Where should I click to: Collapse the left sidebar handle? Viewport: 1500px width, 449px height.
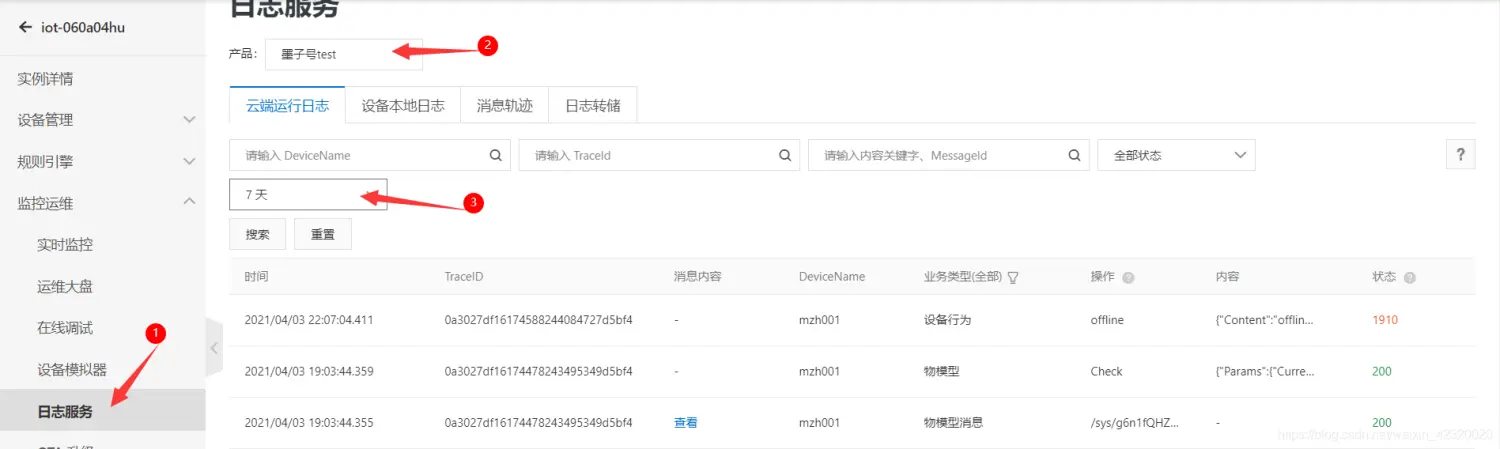coord(214,348)
